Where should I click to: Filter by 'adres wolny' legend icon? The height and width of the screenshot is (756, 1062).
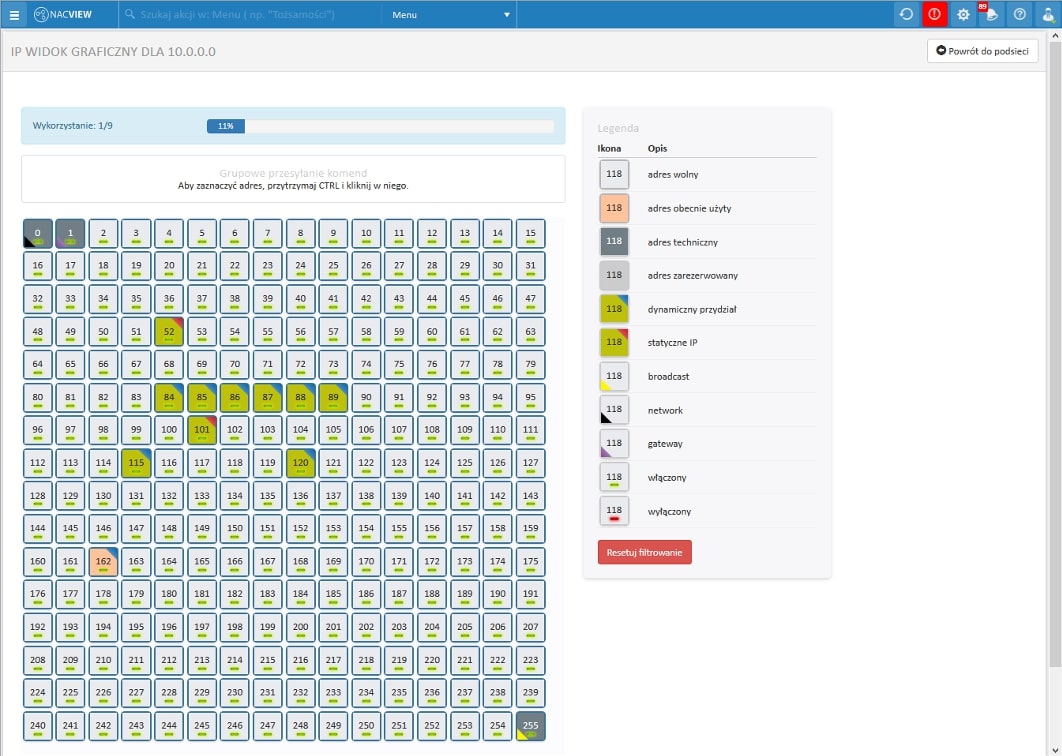(x=614, y=174)
